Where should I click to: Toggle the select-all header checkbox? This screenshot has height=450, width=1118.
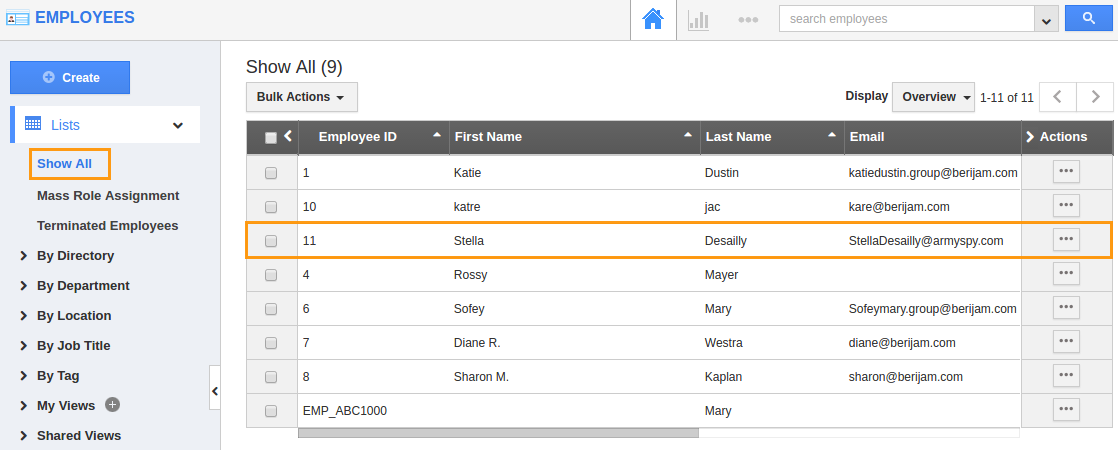click(x=271, y=138)
